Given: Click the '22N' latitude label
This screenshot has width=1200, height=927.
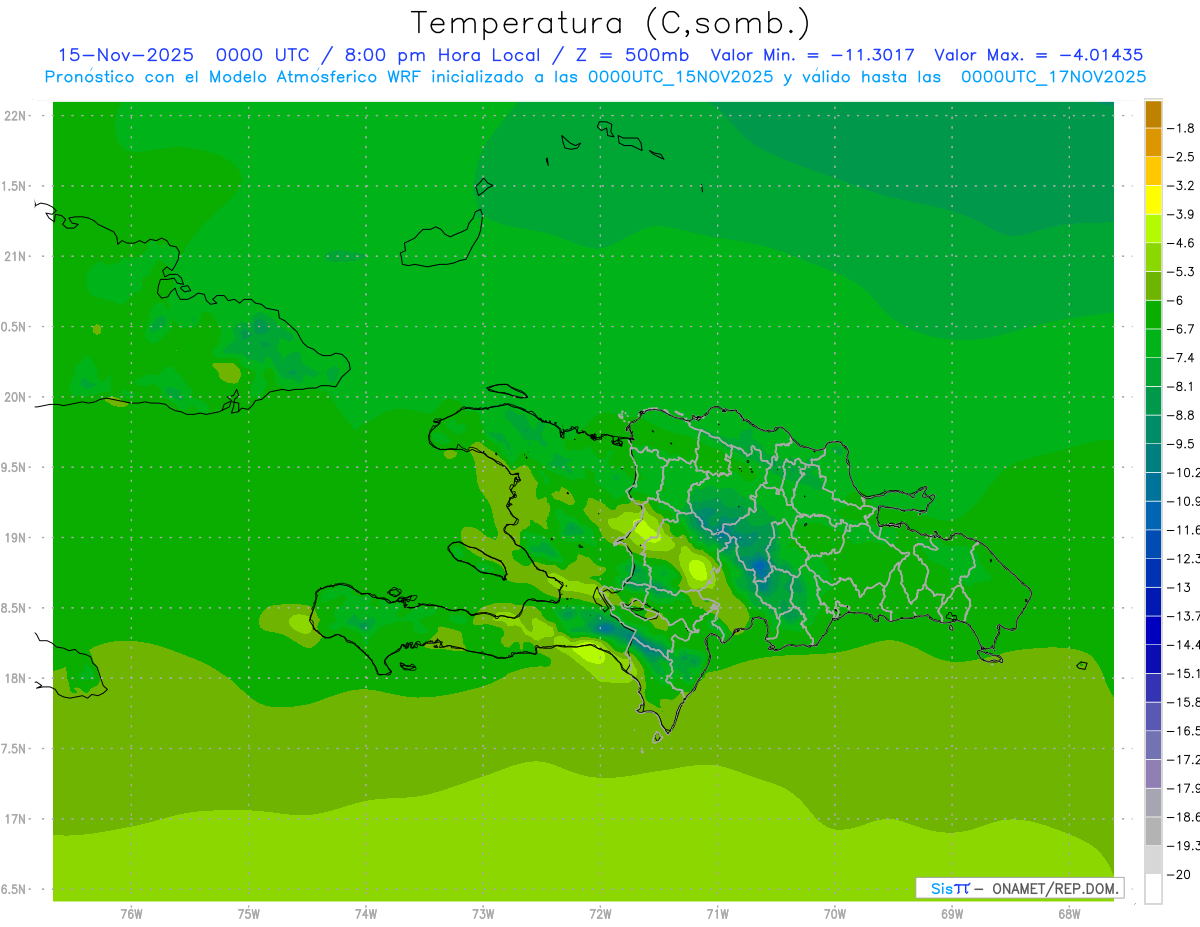Looking at the screenshot, I should (15, 115).
